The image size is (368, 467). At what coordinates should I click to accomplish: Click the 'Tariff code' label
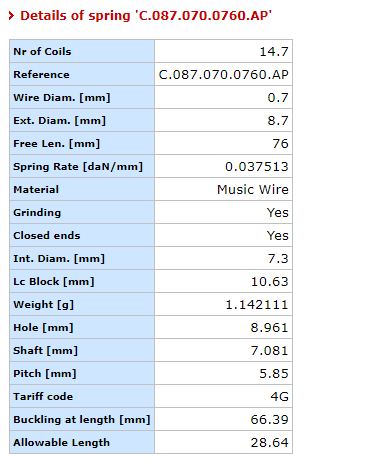(43, 397)
